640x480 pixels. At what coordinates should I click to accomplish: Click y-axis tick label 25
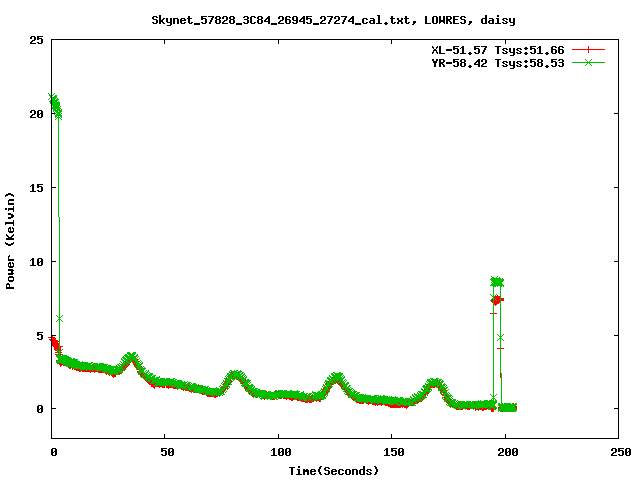point(36,40)
